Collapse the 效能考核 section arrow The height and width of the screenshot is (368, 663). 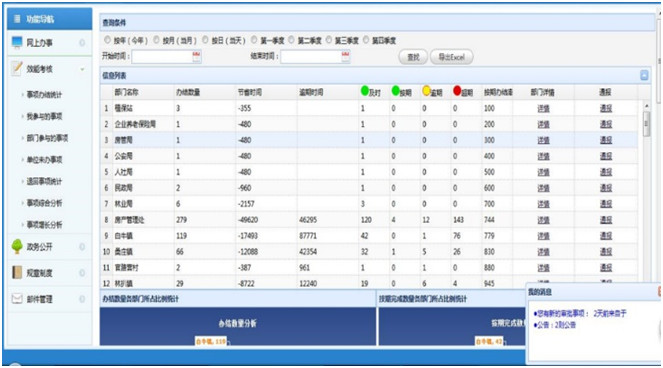82,69
